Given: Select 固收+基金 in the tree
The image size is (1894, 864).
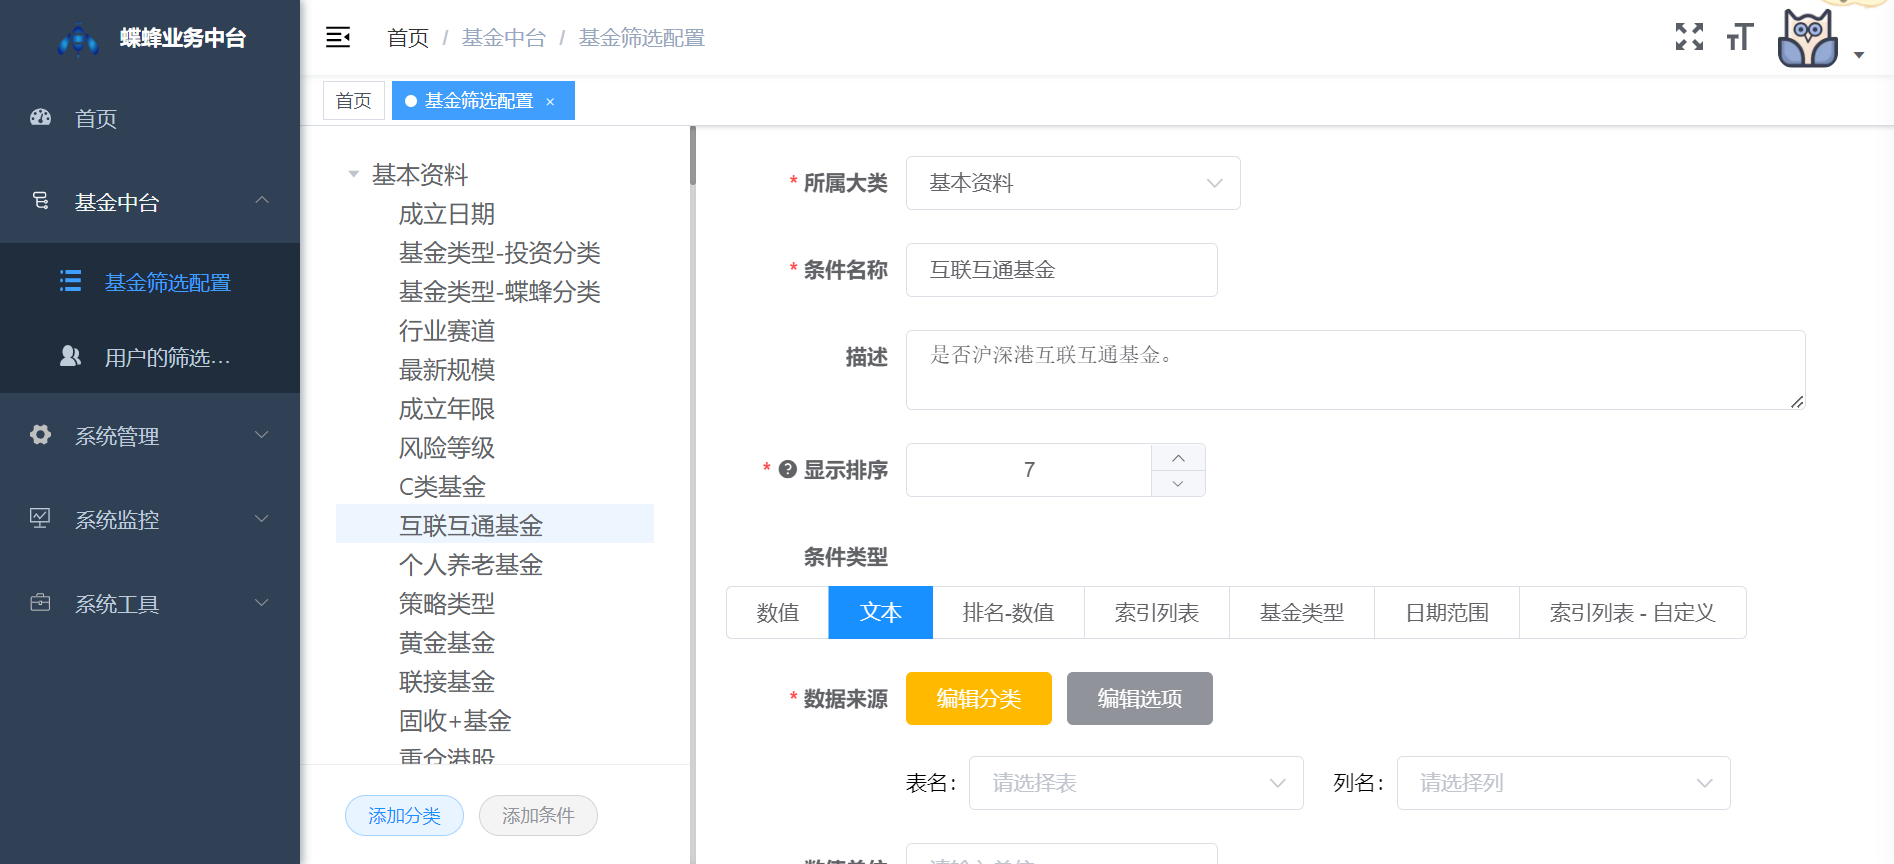Looking at the screenshot, I should tap(455, 721).
